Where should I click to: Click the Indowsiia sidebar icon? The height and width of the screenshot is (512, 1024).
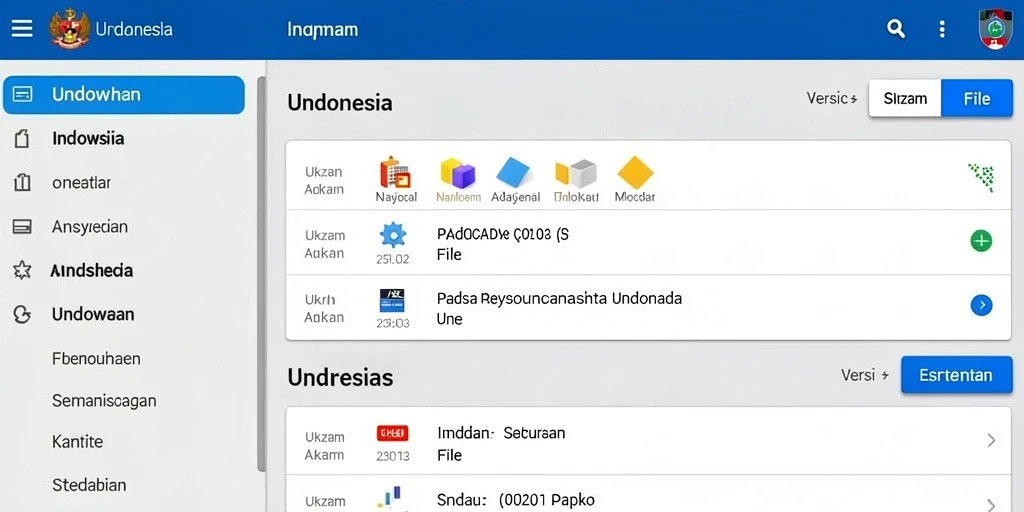tap(22, 138)
